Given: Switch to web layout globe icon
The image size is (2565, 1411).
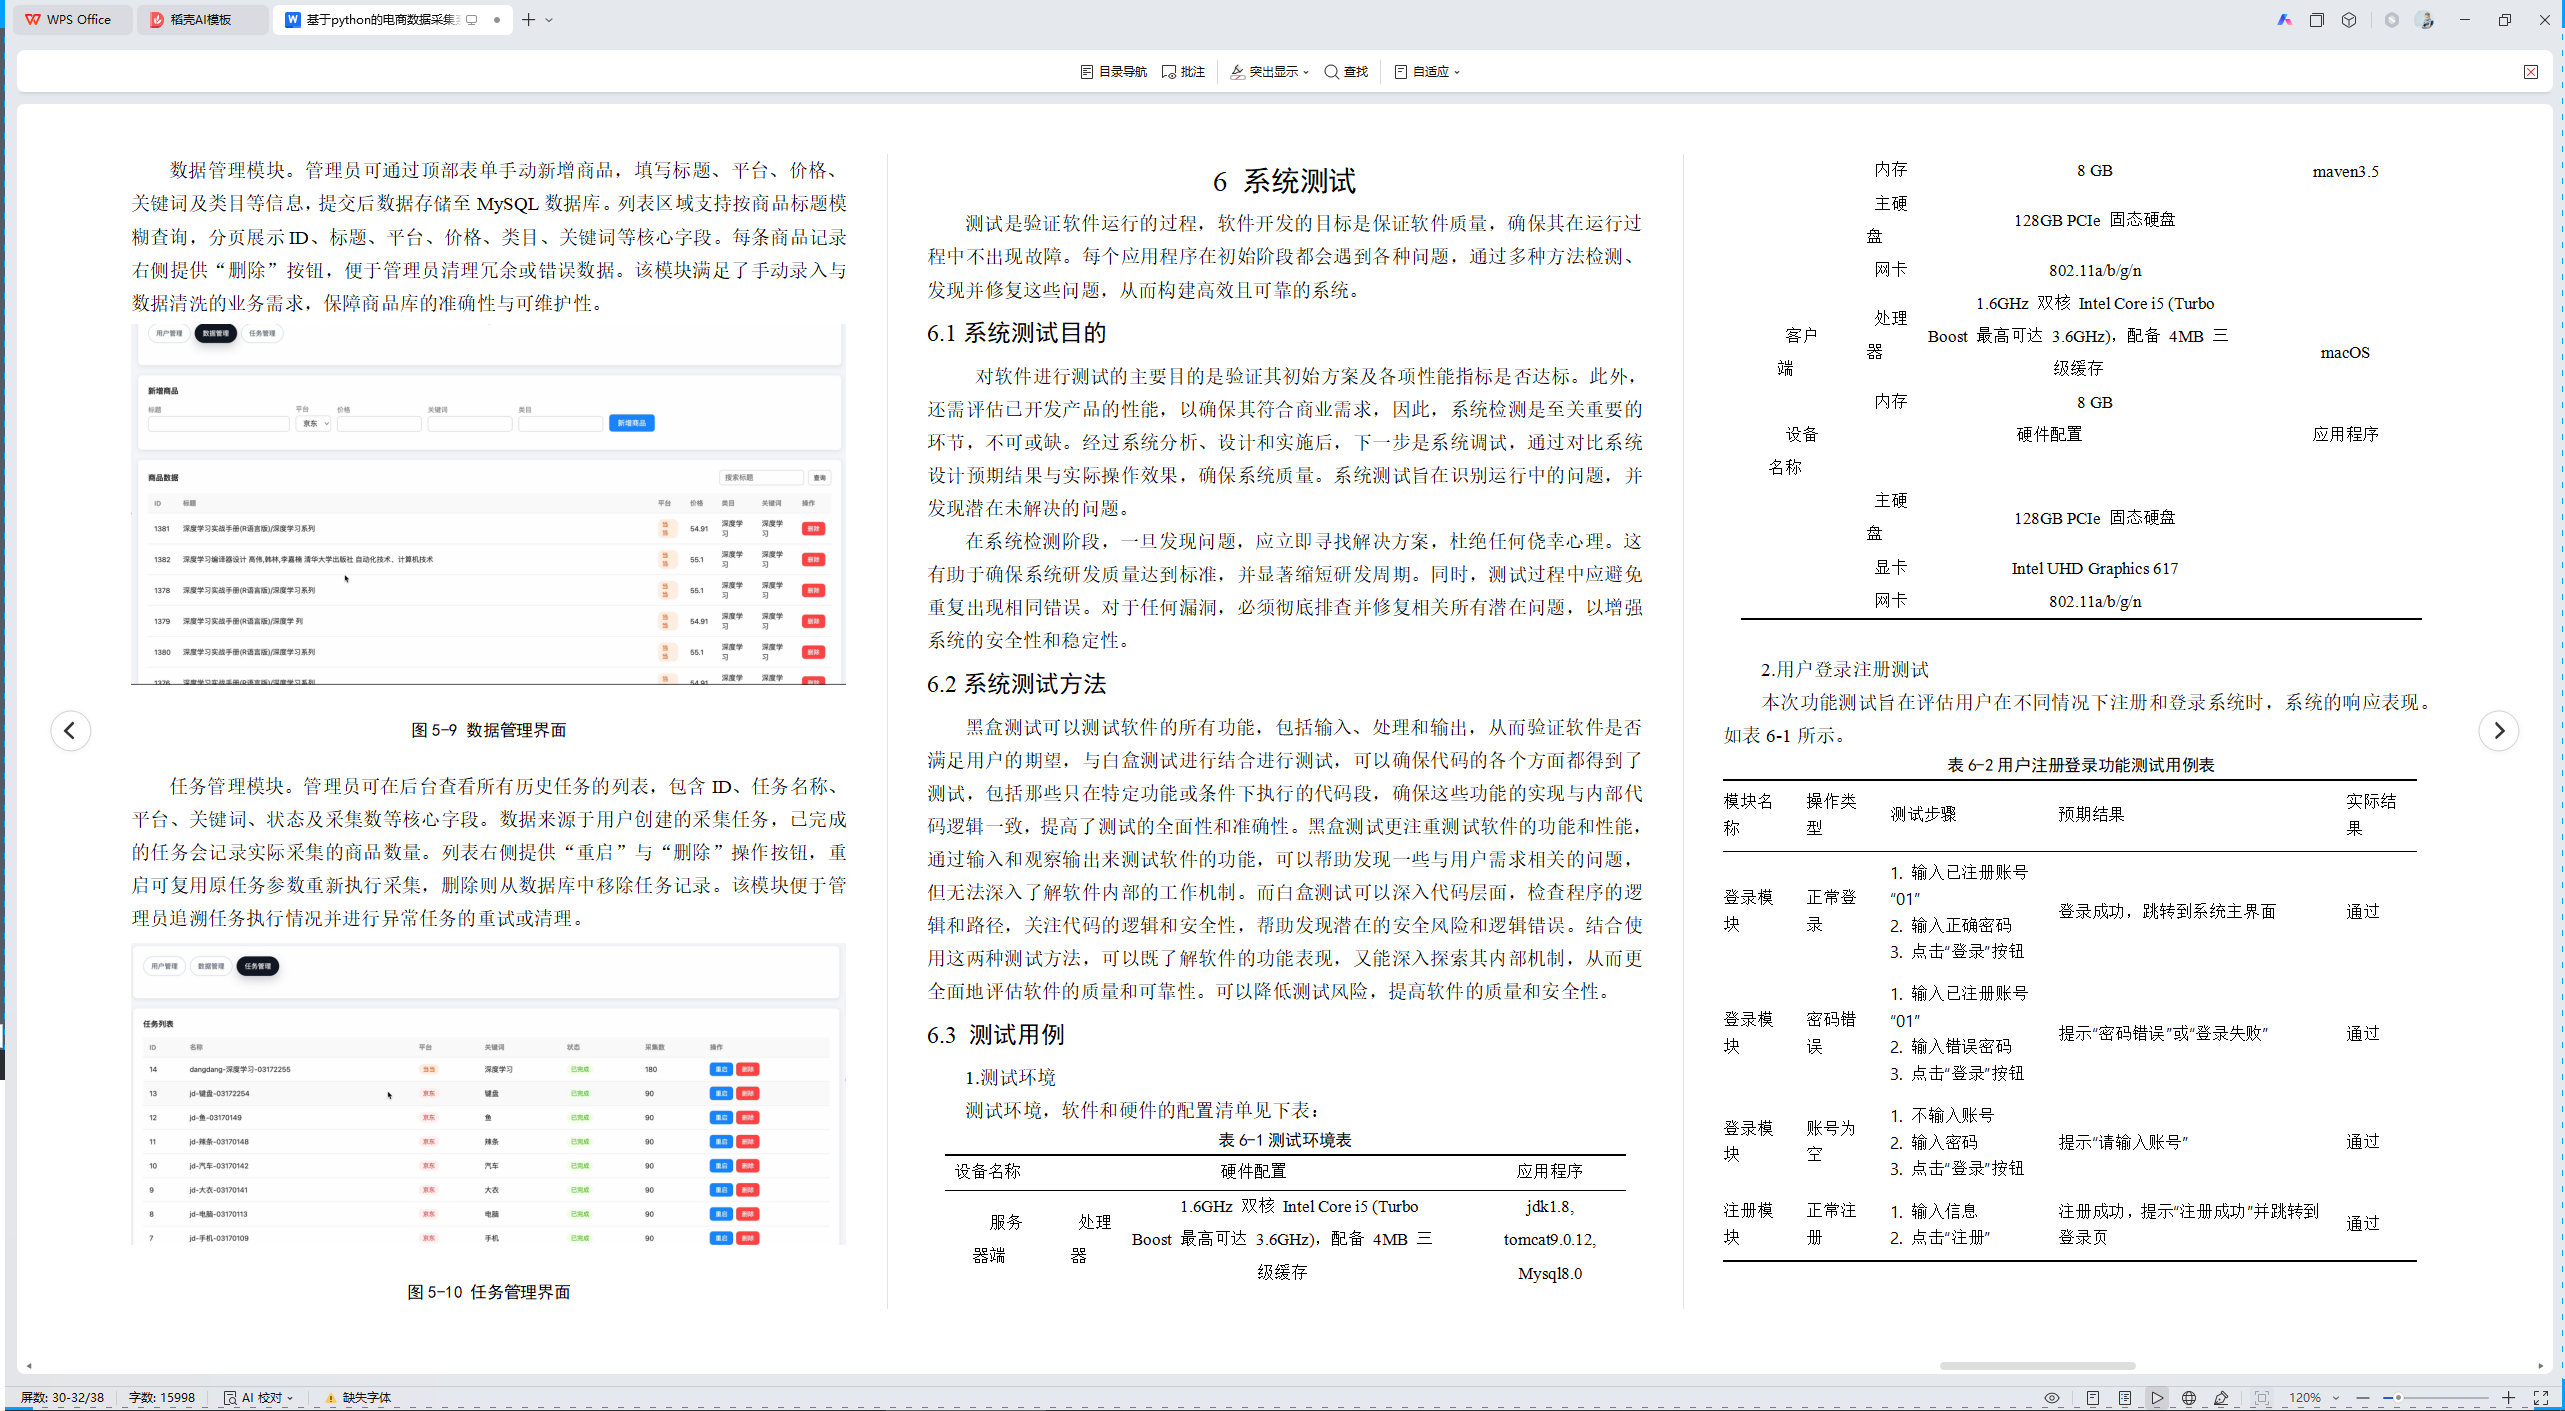Looking at the screenshot, I should (2188, 1398).
